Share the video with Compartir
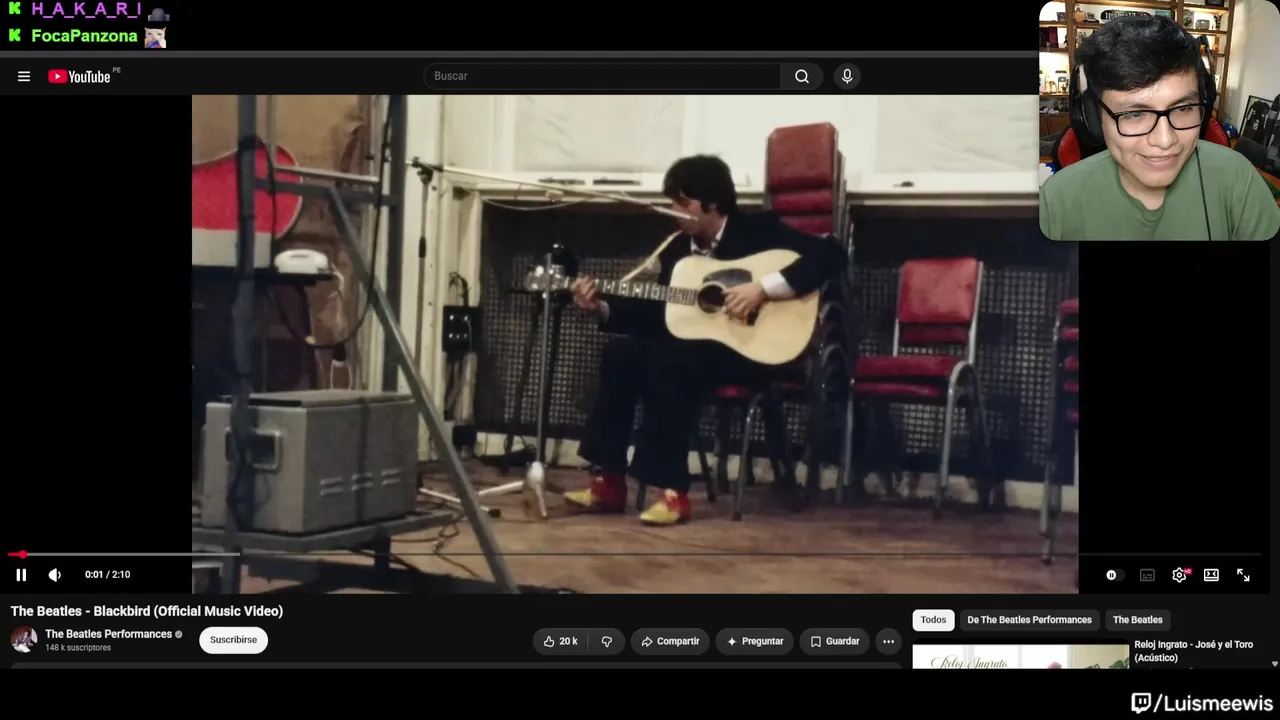 [x=670, y=641]
